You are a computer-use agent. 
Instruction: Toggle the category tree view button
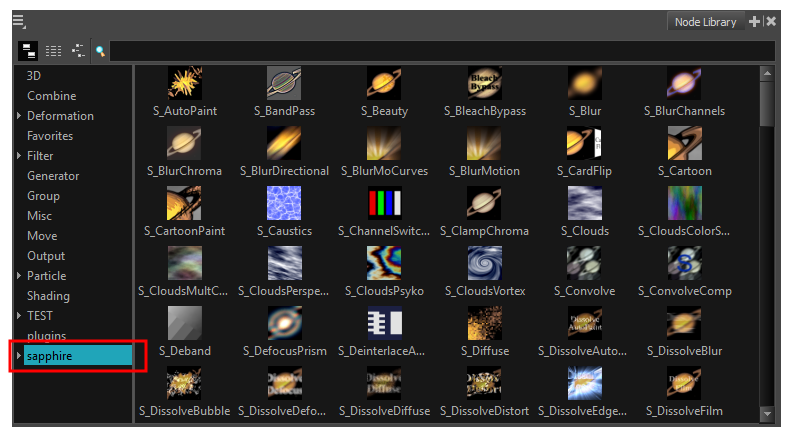(77, 50)
